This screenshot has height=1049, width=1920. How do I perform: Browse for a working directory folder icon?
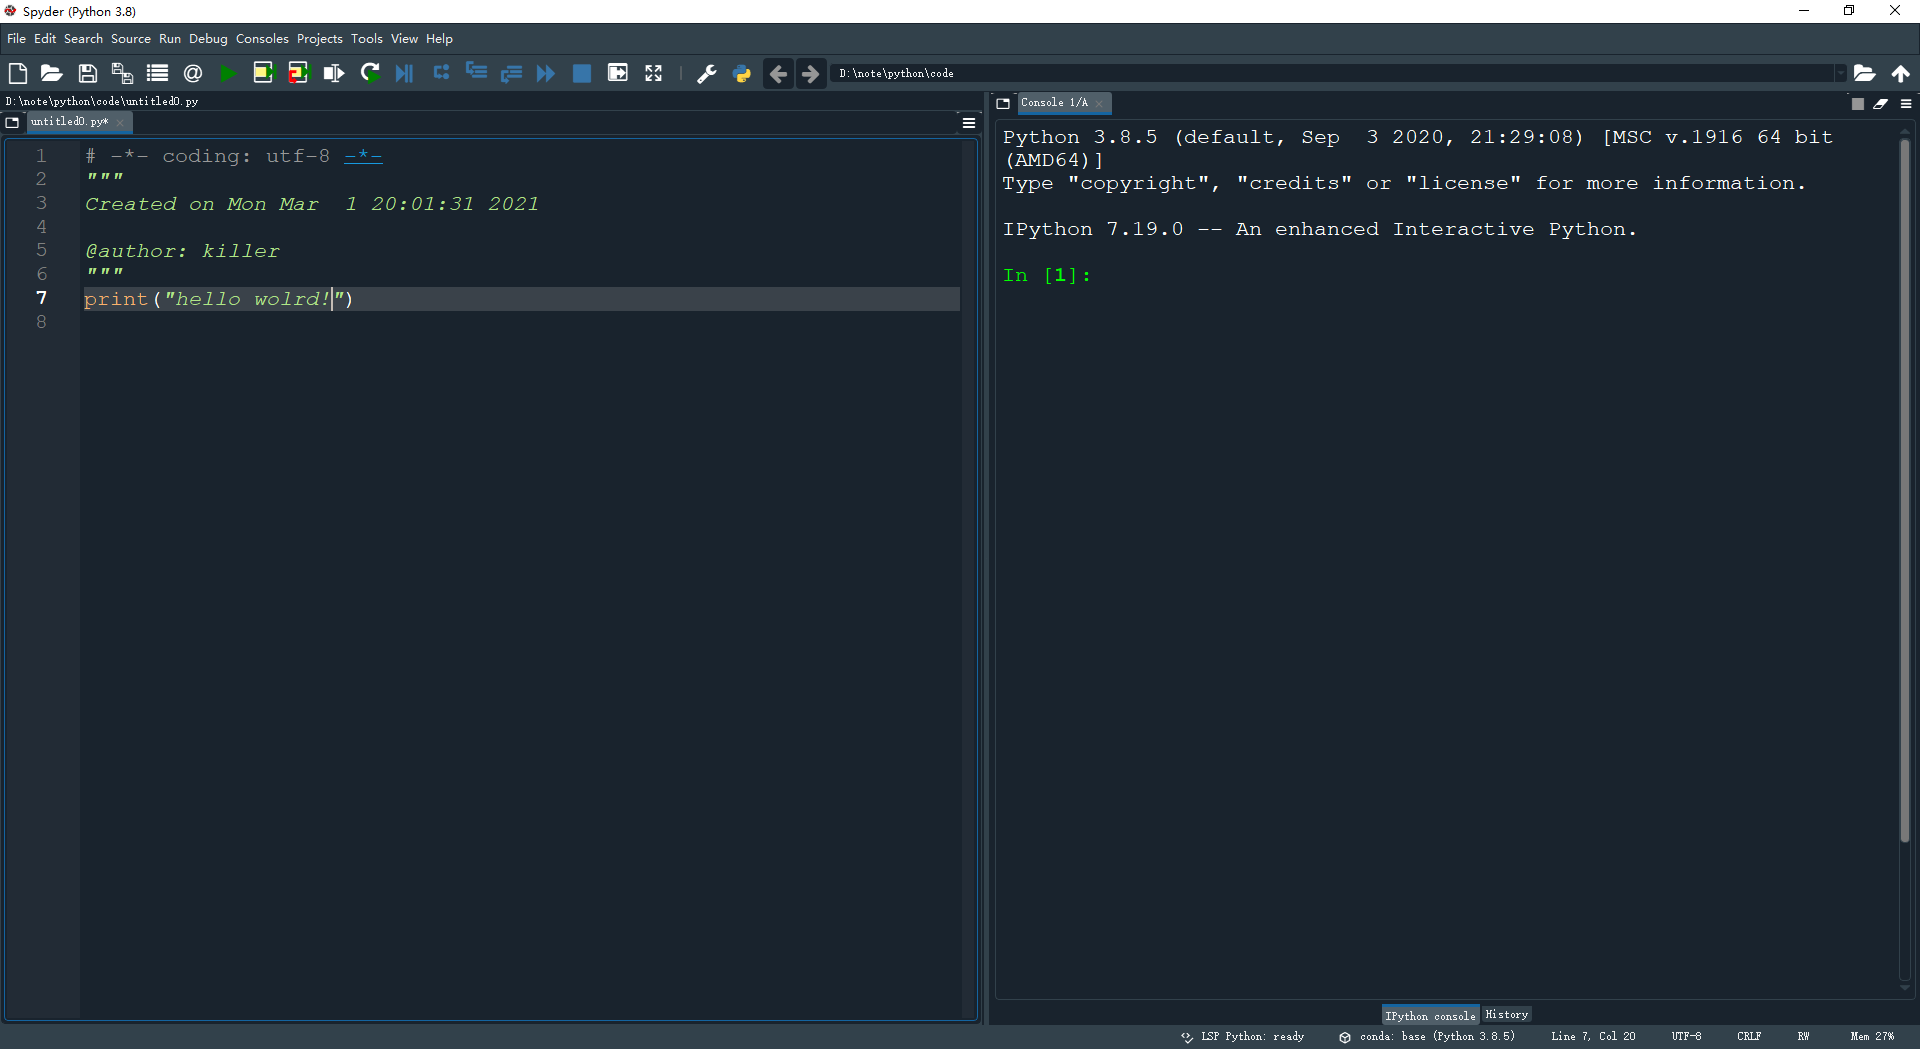pyautogui.click(x=1864, y=73)
